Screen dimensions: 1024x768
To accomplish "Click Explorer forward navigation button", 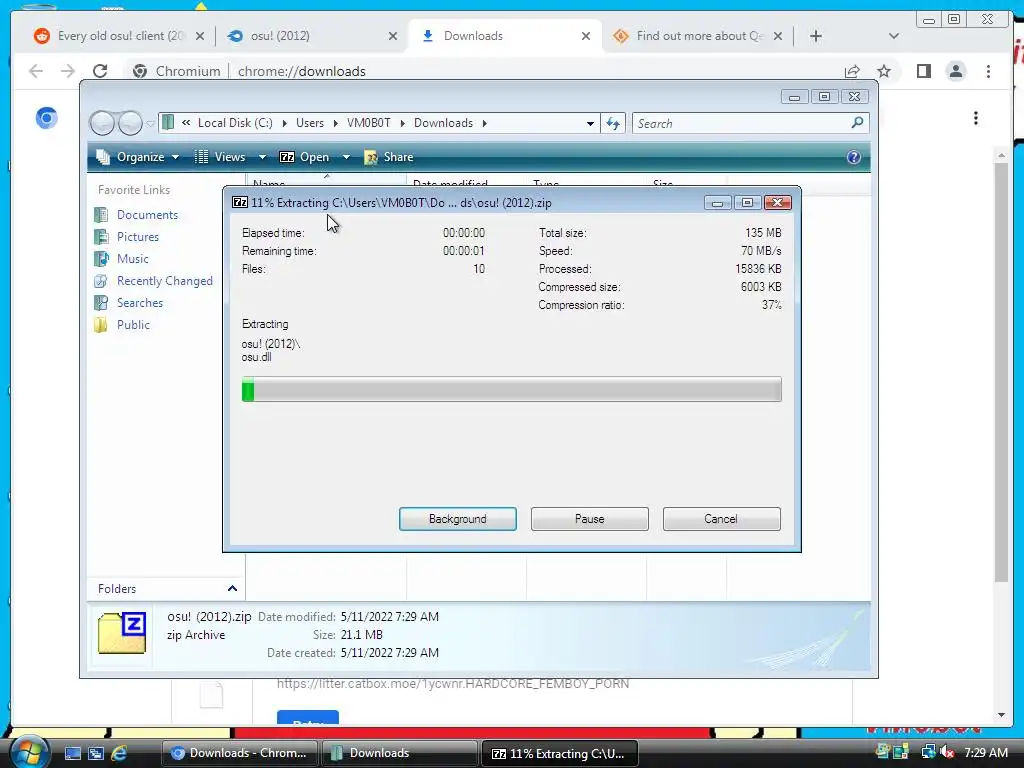I will coord(130,123).
